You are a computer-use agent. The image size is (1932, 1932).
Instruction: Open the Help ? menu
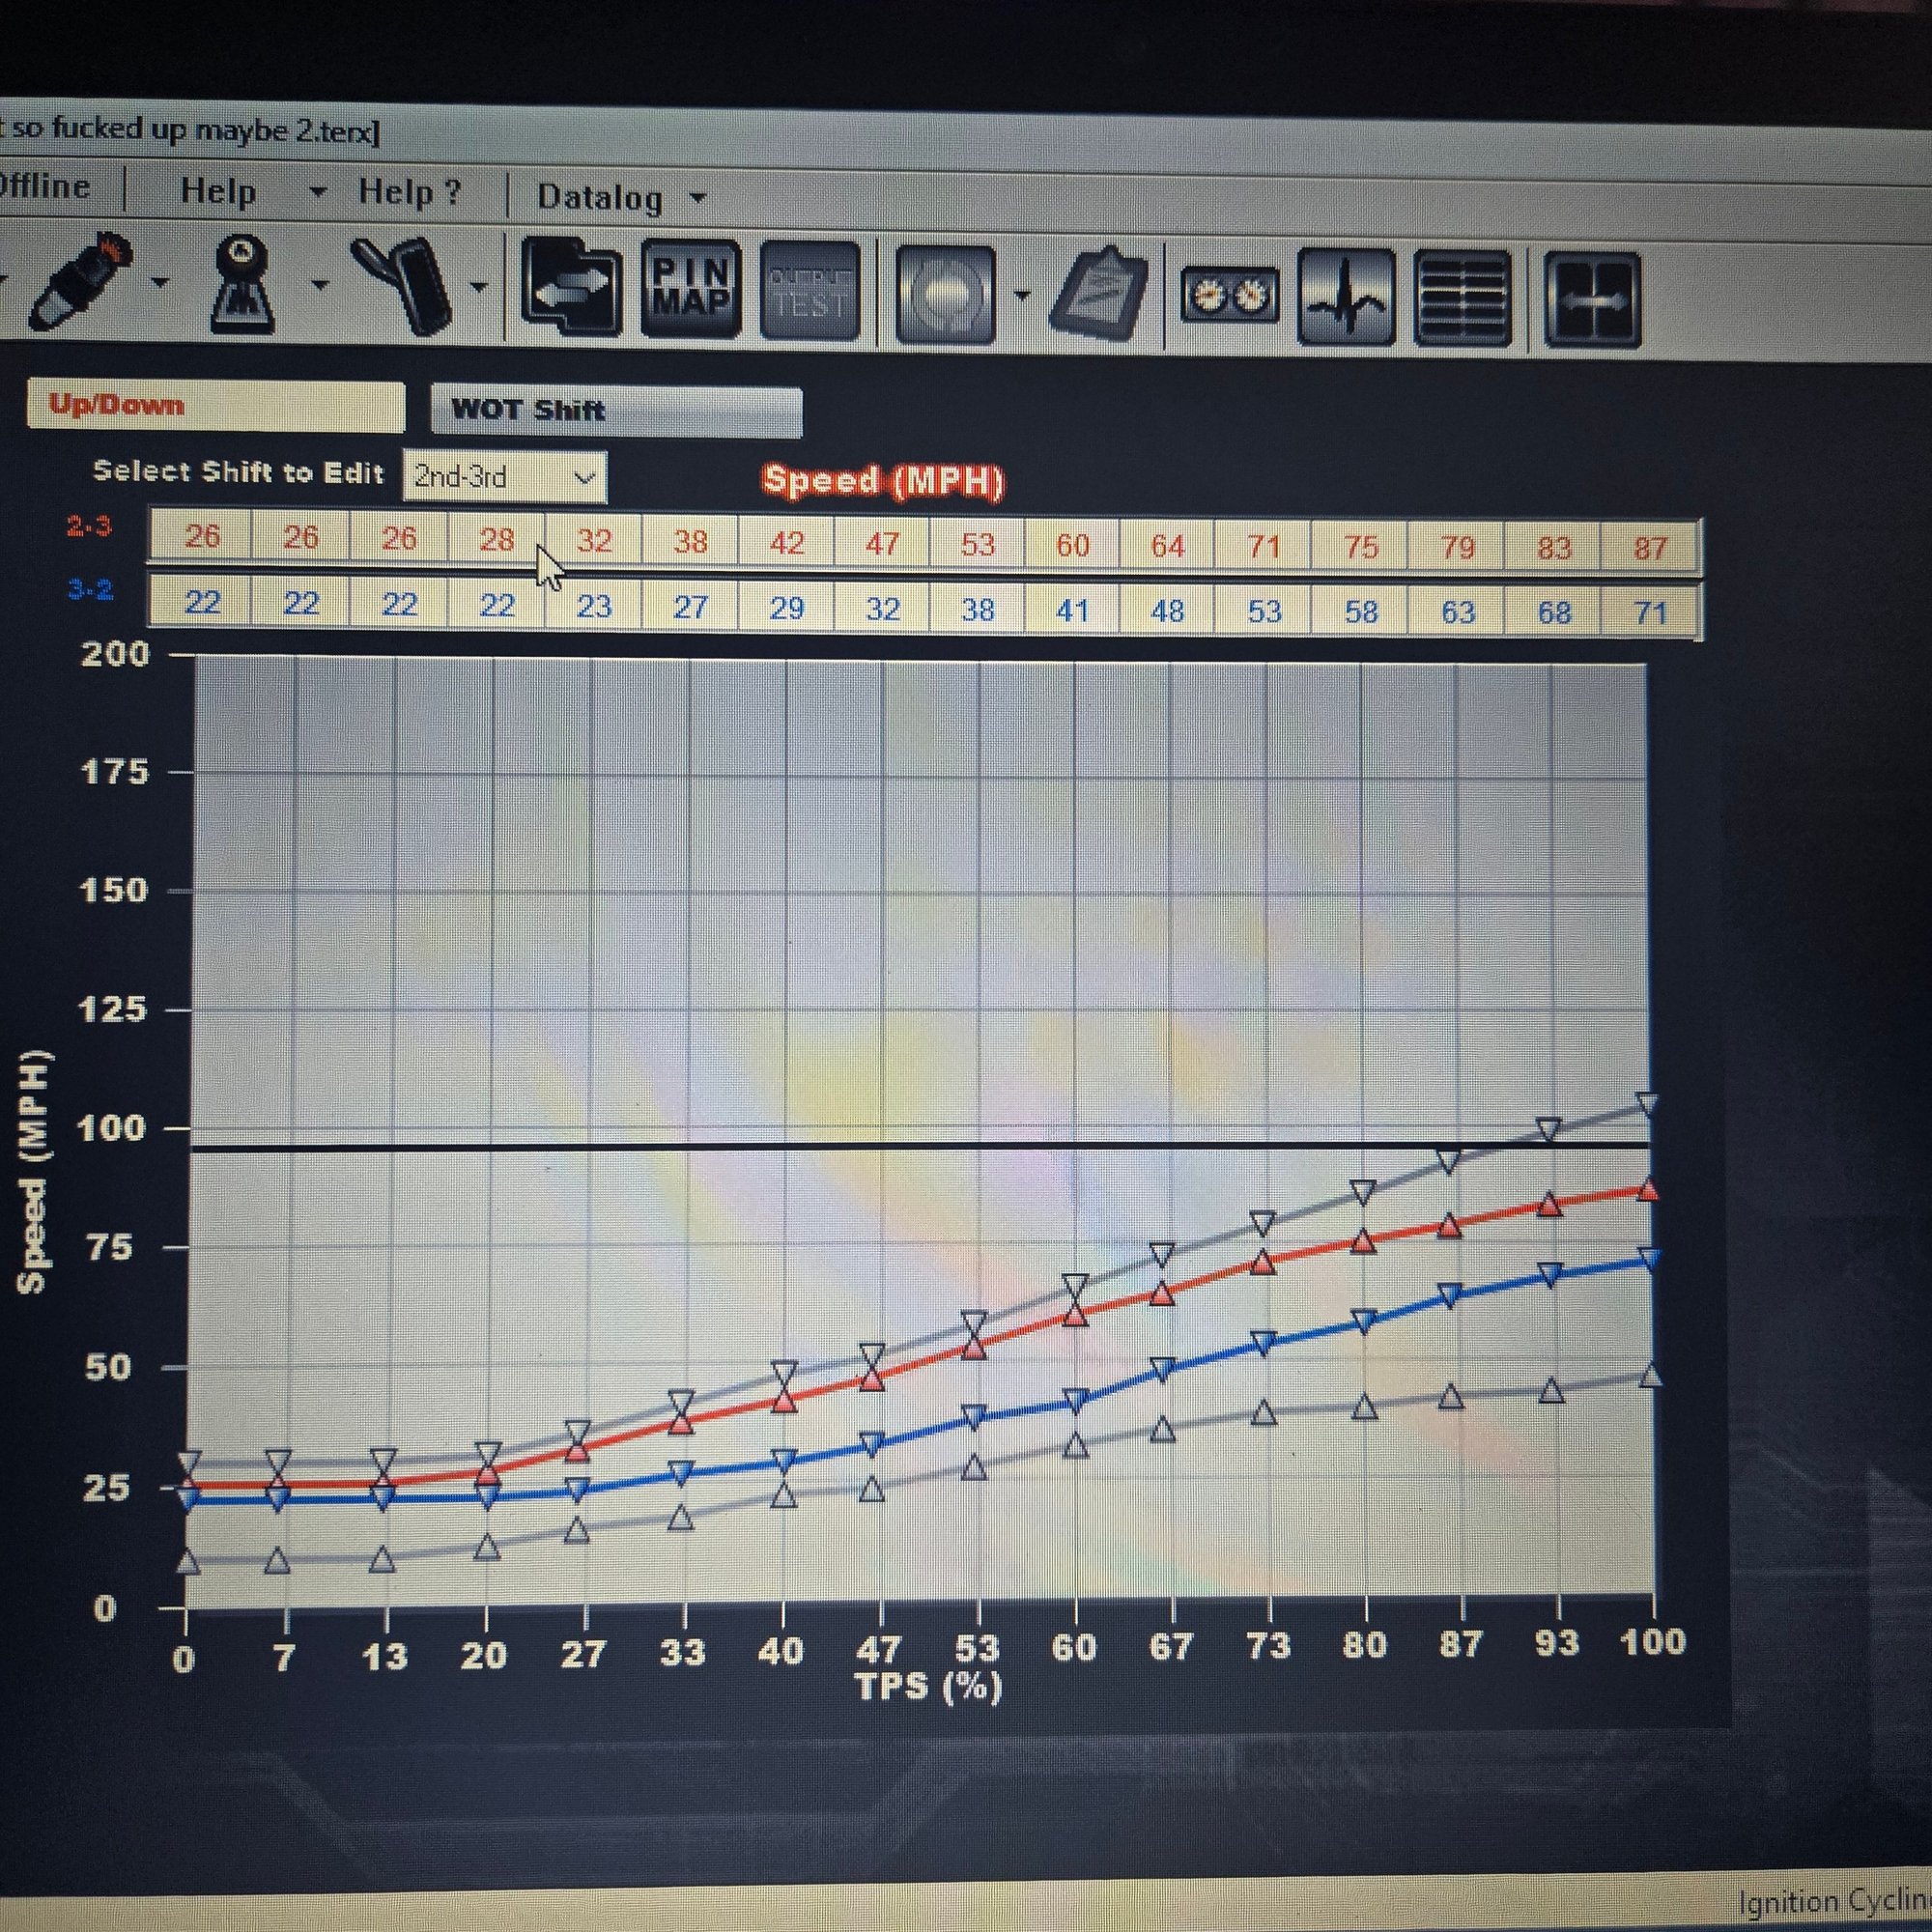(x=409, y=192)
